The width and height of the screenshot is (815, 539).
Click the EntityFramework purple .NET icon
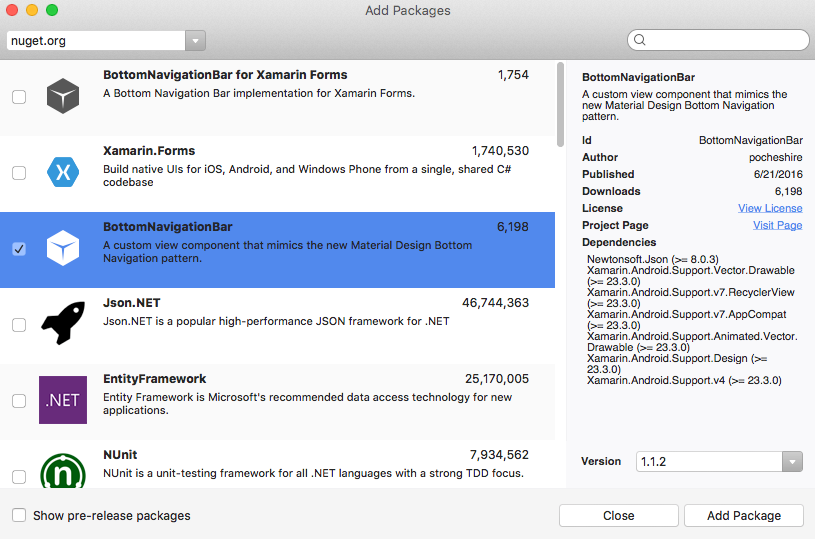coord(63,400)
